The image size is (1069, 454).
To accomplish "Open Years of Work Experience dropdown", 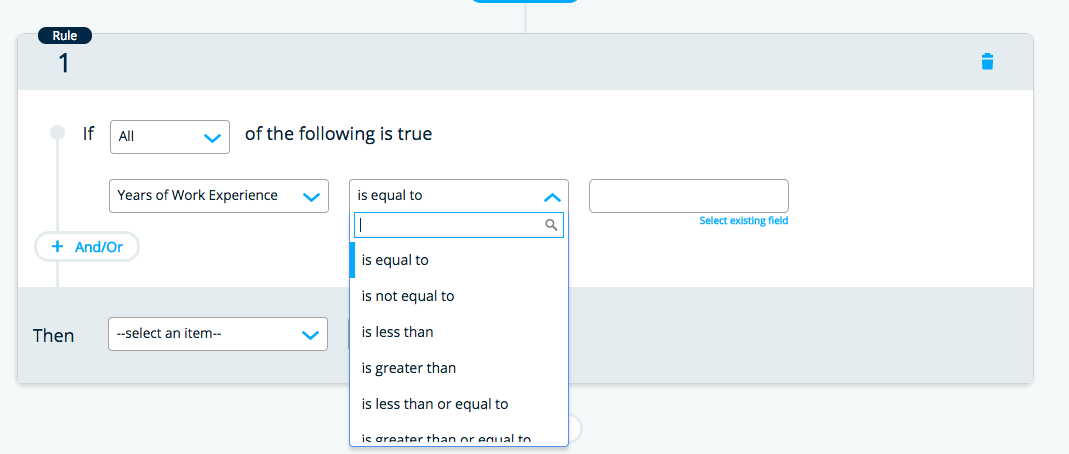I will pyautogui.click(x=218, y=196).
